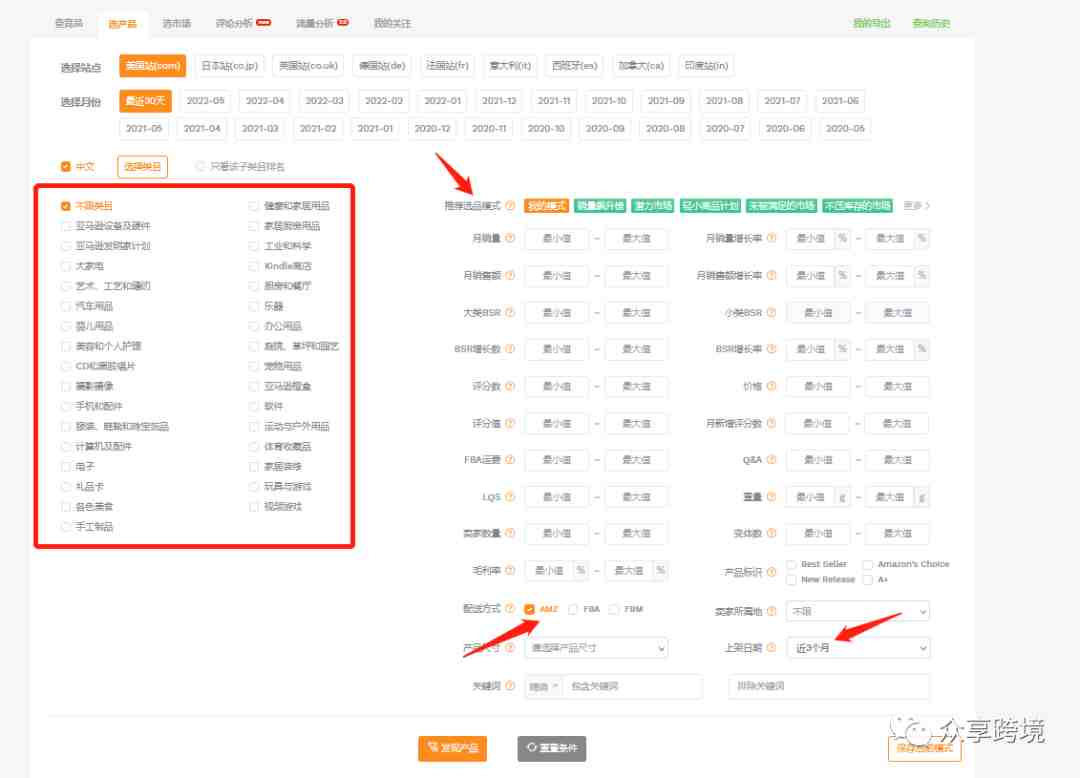Screen dimensions: 1080x778
Task: Tick the Best Seller checkbox
Action: click(x=792, y=564)
